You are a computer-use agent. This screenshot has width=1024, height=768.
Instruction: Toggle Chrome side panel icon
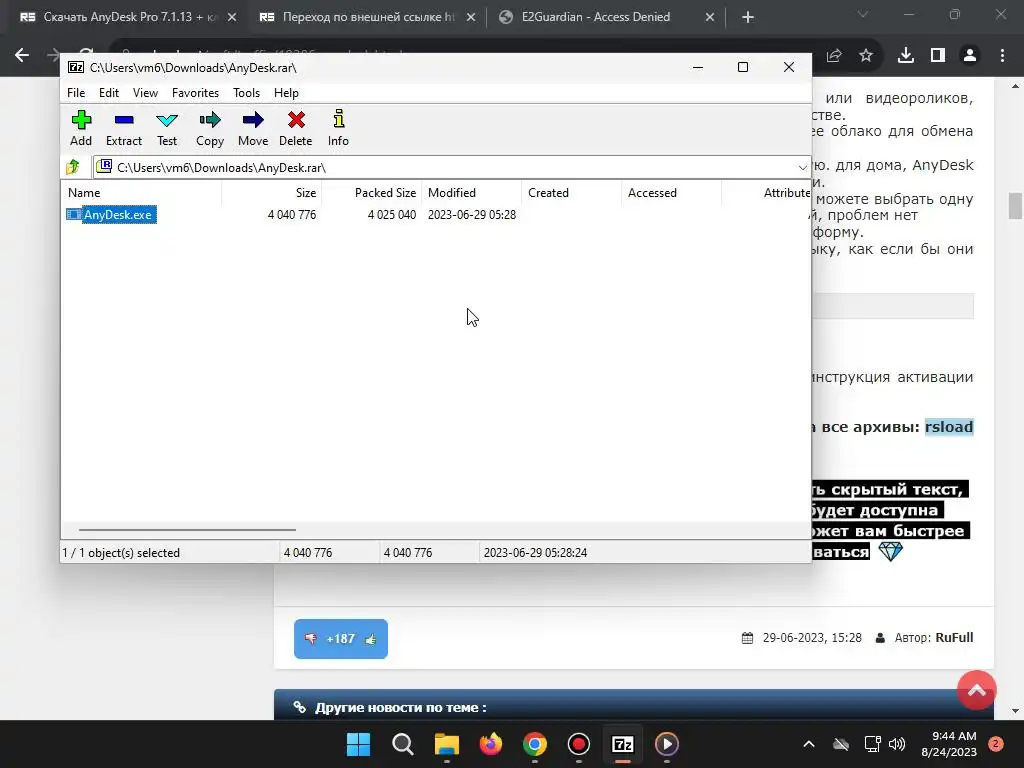coord(938,56)
